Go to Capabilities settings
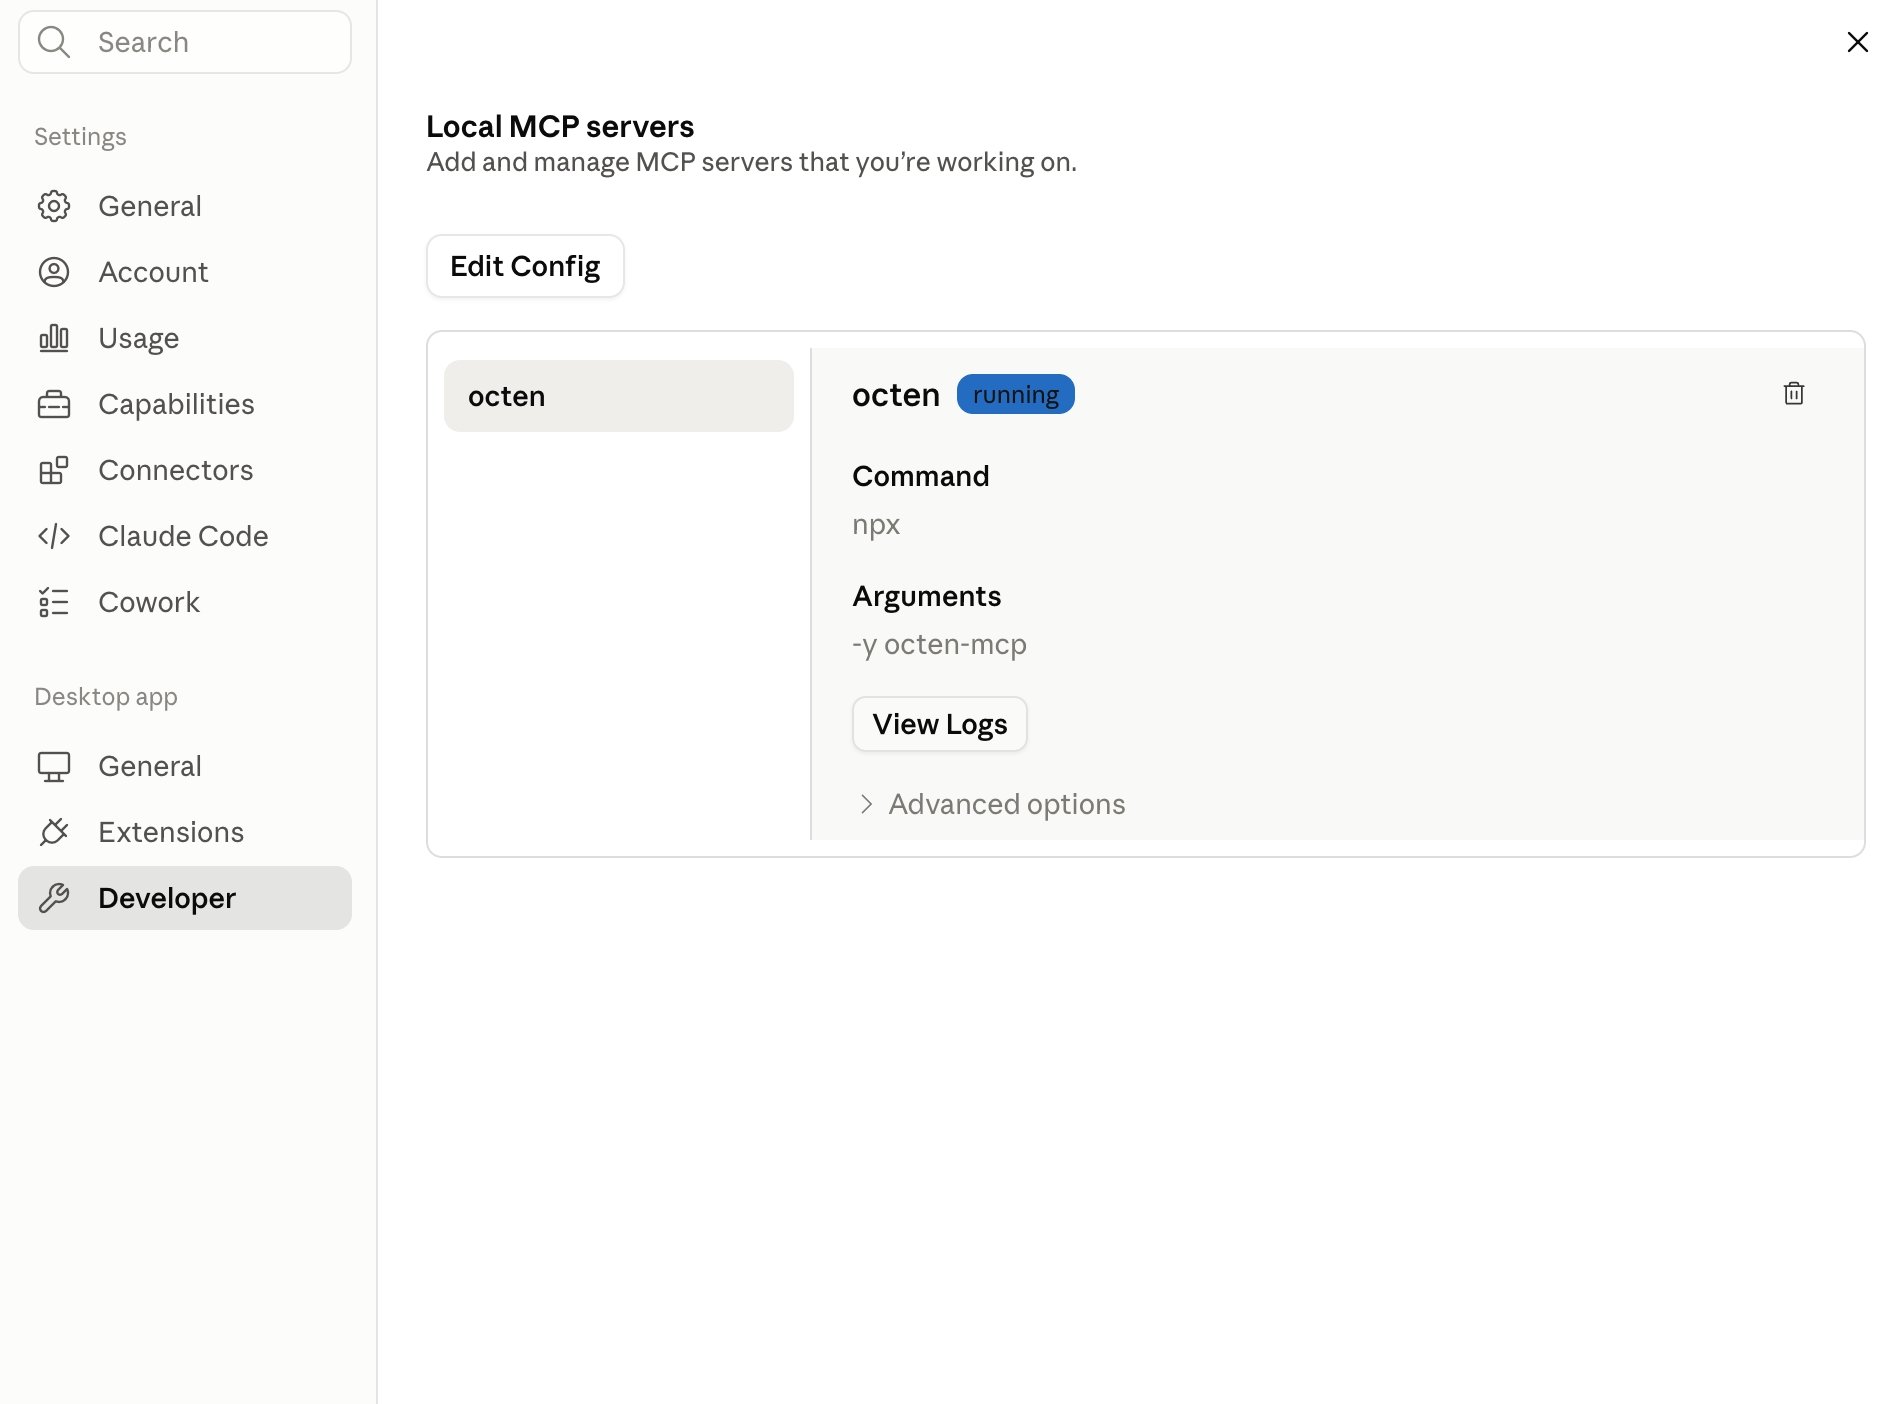1894x1404 pixels. tap(185, 404)
